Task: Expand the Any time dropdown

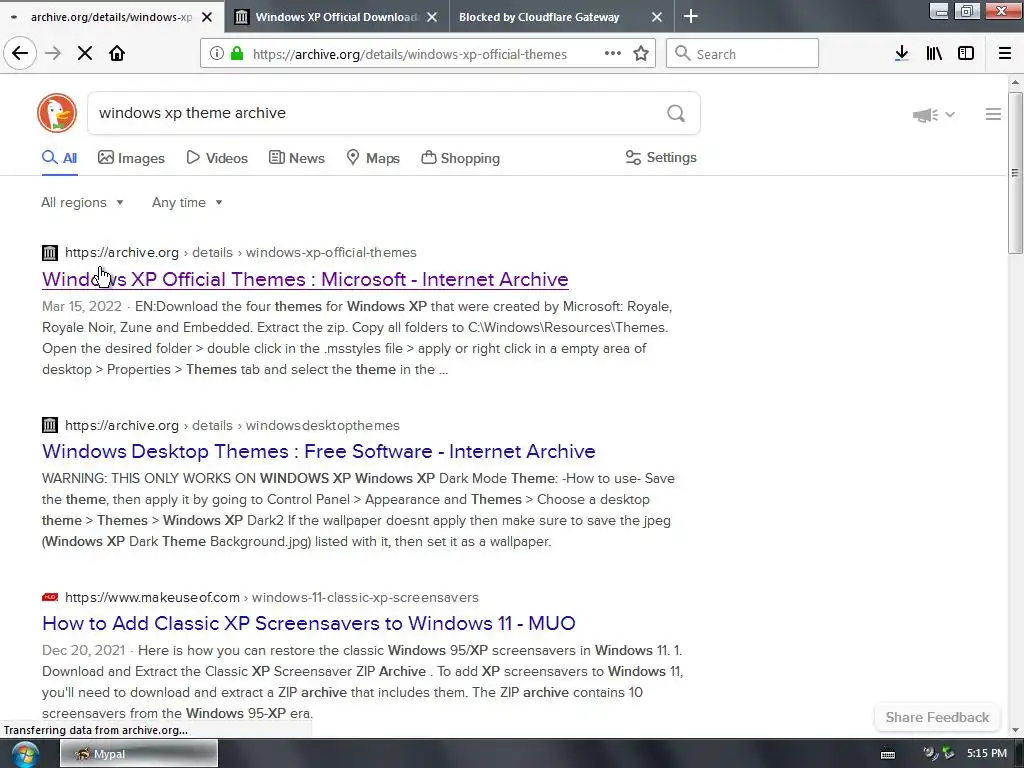Action: [x=187, y=202]
